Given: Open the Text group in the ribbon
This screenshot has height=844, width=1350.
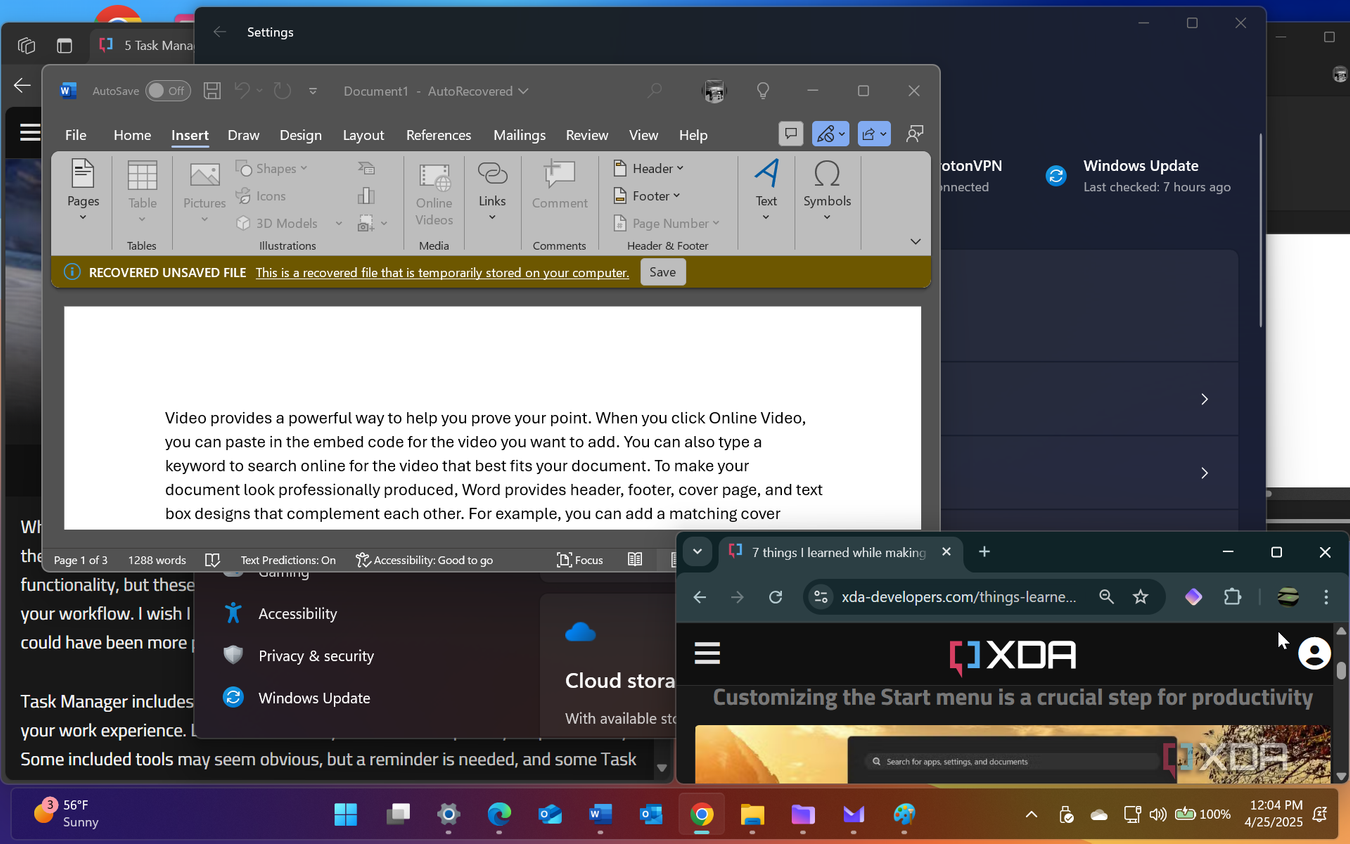Looking at the screenshot, I should [766, 190].
